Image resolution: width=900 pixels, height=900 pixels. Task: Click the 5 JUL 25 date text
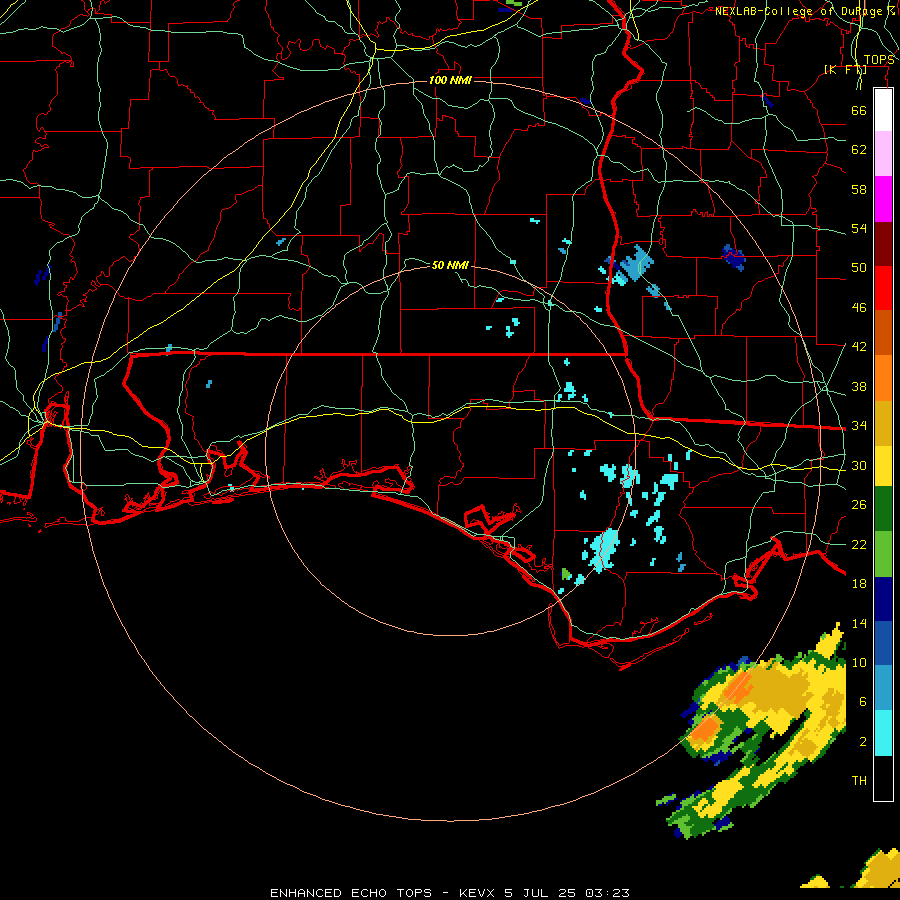tap(540, 893)
